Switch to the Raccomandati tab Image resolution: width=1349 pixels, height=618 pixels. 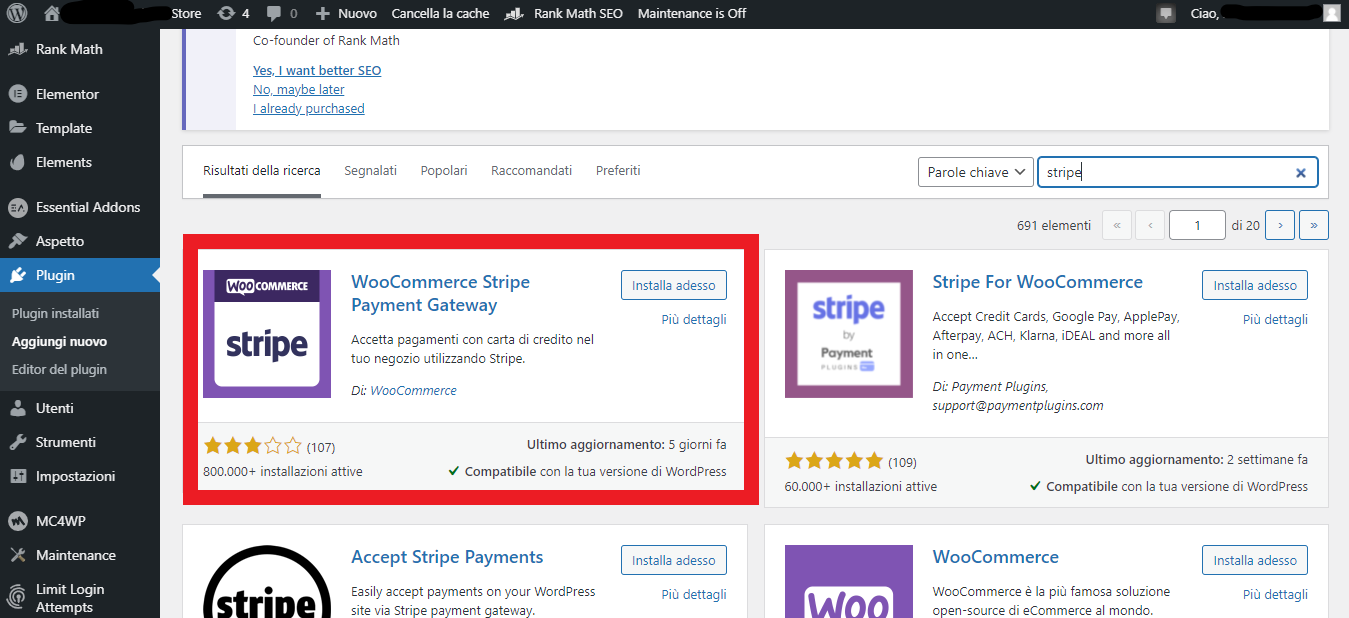pos(531,171)
